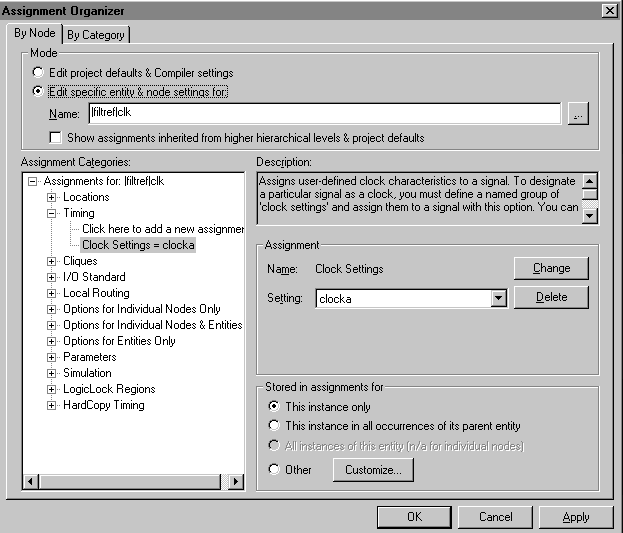This screenshot has height=533, width=623.
Task: Enable Show assignments inherited checkbox
Action: pos(55,137)
